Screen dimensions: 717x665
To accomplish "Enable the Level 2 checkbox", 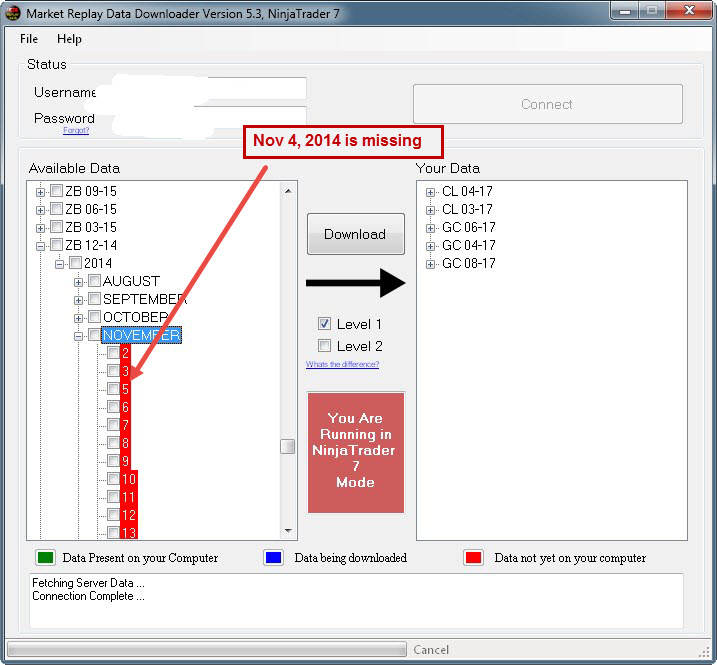I will coord(324,345).
